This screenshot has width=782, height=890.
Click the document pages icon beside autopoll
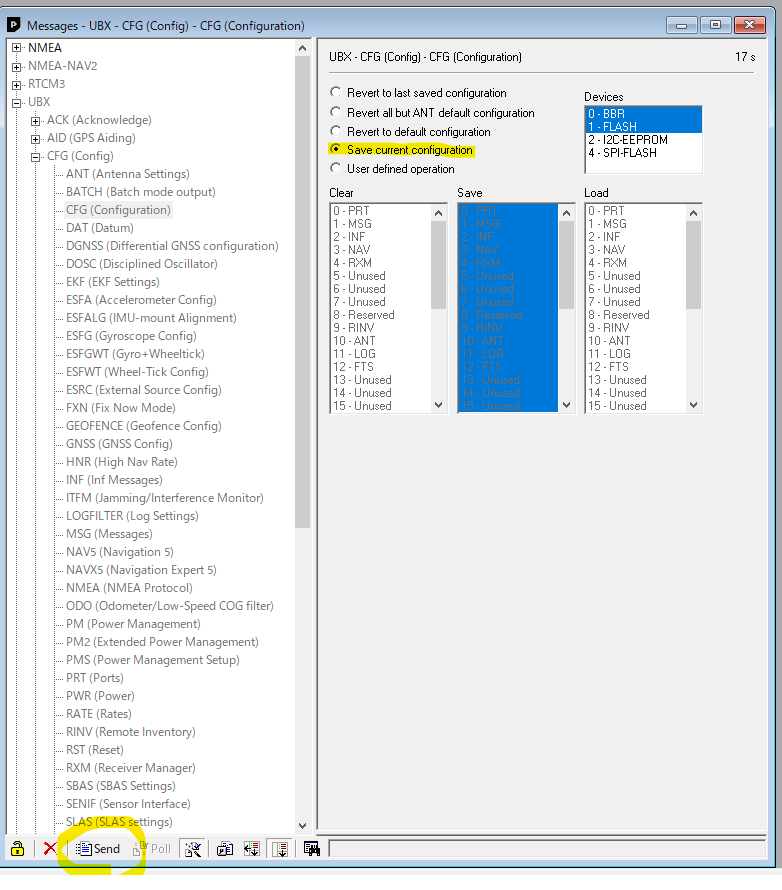225,849
